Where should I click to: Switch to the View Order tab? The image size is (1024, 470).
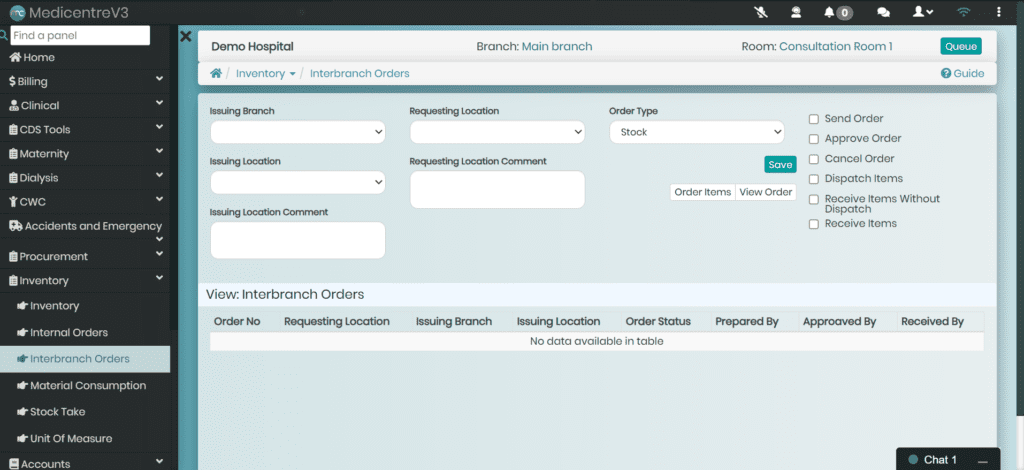(765, 192)
